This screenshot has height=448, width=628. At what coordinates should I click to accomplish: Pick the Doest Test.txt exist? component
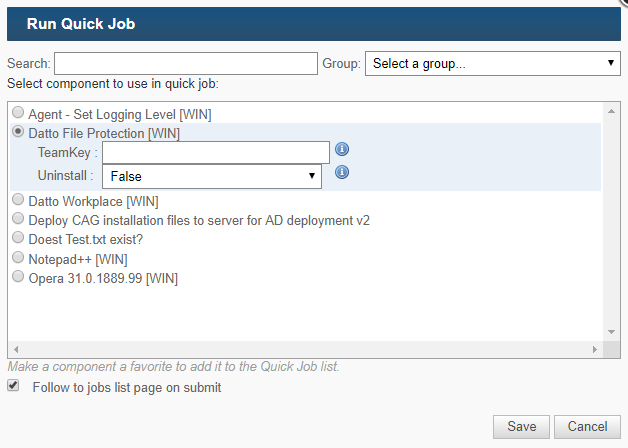[x=18, y=237]
